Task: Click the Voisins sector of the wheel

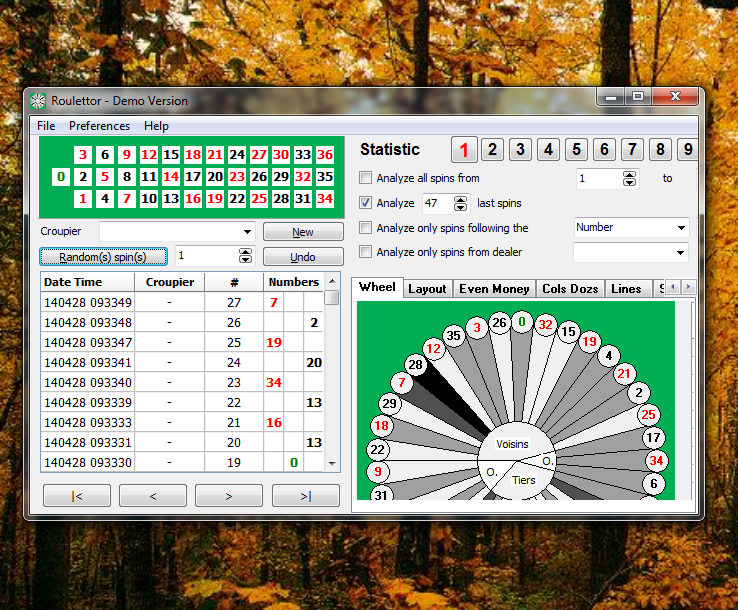Action: [513, 444]
